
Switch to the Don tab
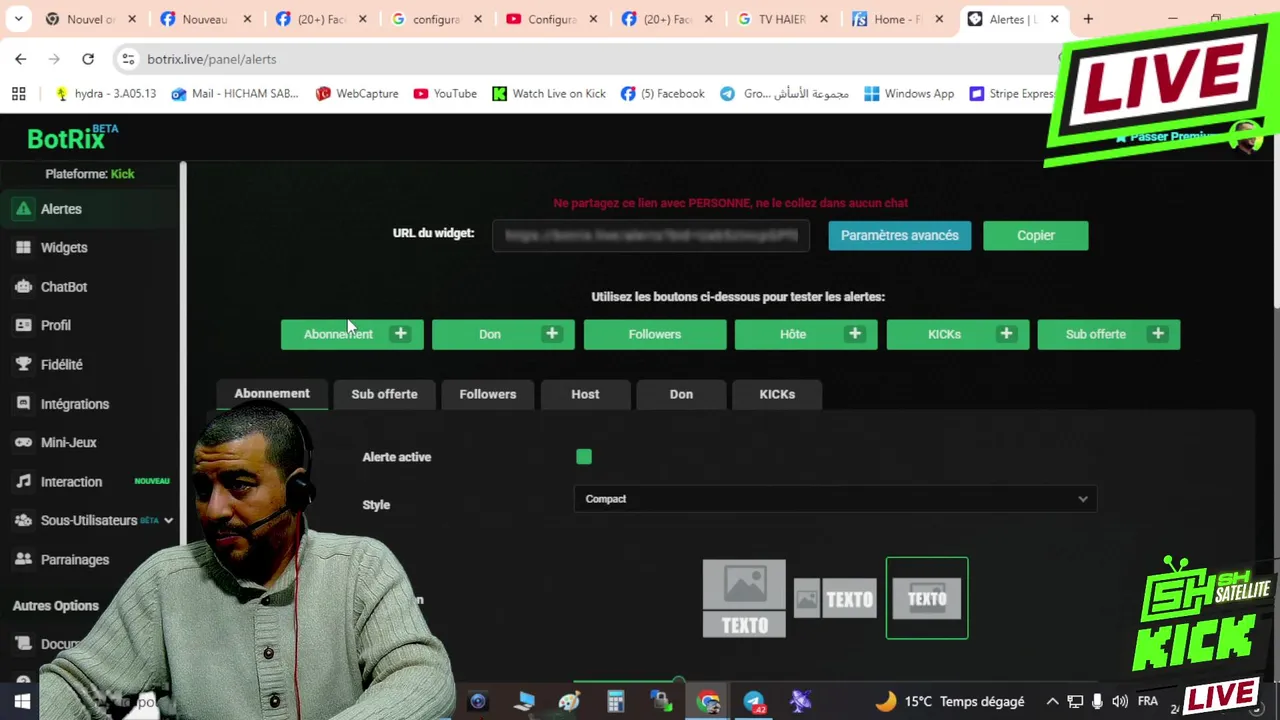[x=681, y=394]
